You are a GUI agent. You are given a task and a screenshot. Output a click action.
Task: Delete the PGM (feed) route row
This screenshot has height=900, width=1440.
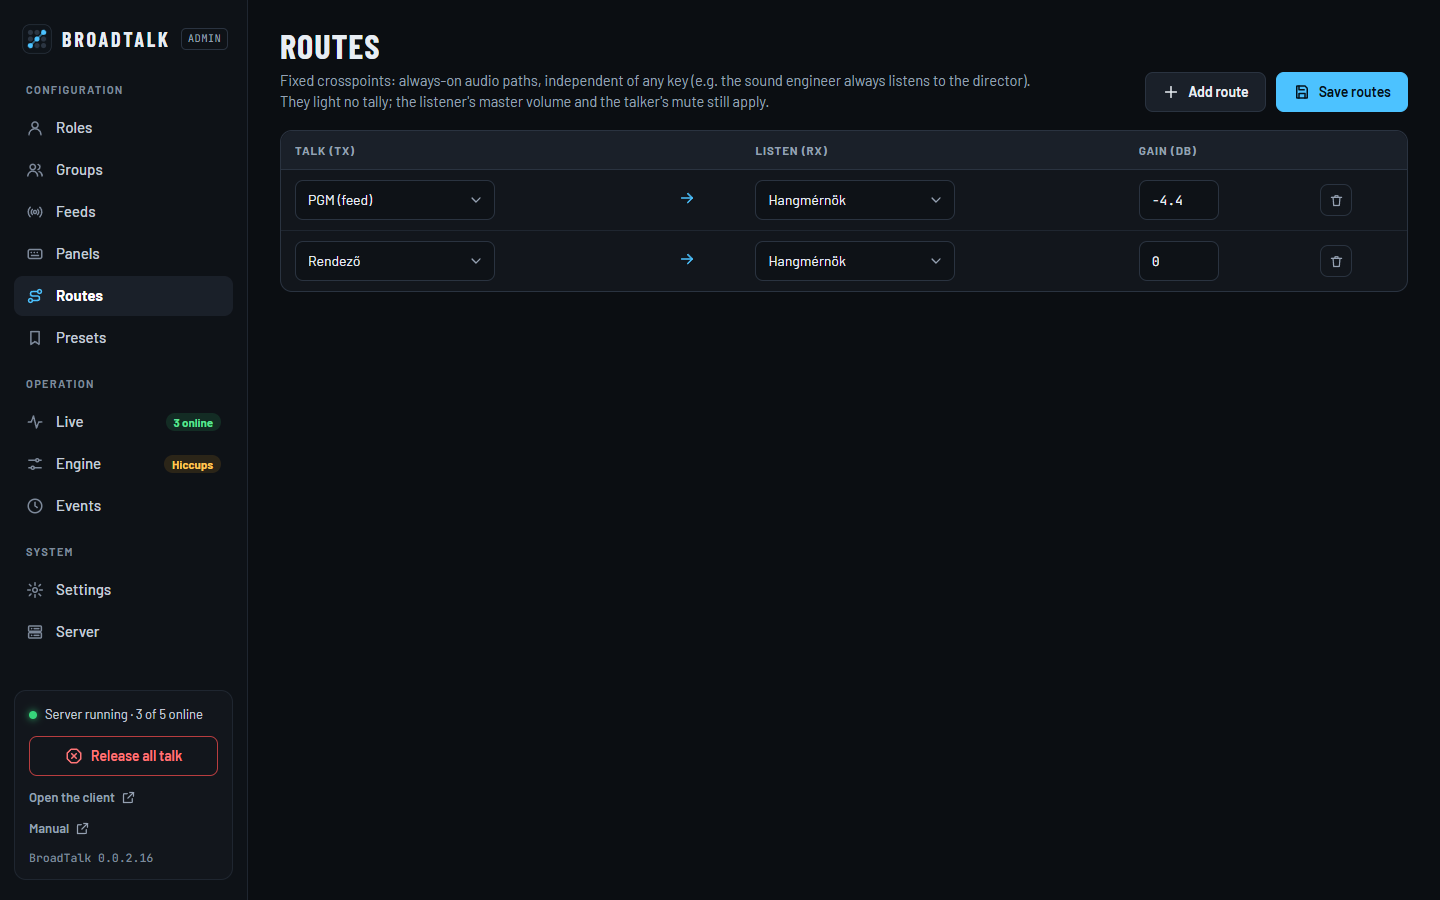click(1336, 200)
